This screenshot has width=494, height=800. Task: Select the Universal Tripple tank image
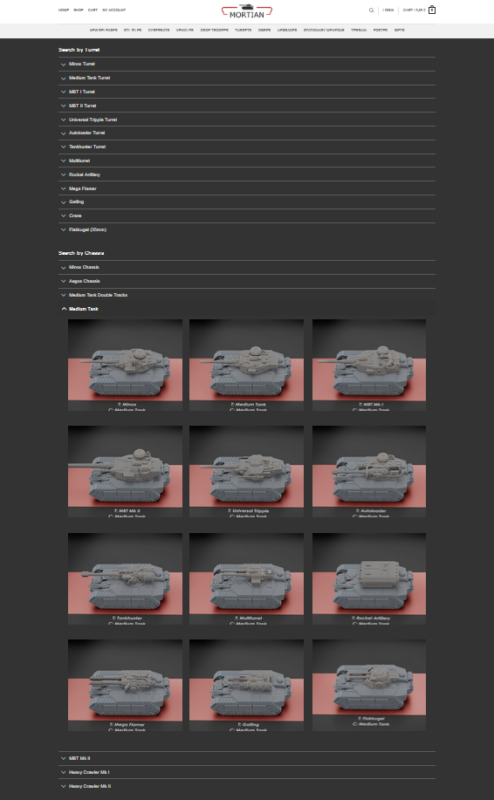(x=246, y=471)
